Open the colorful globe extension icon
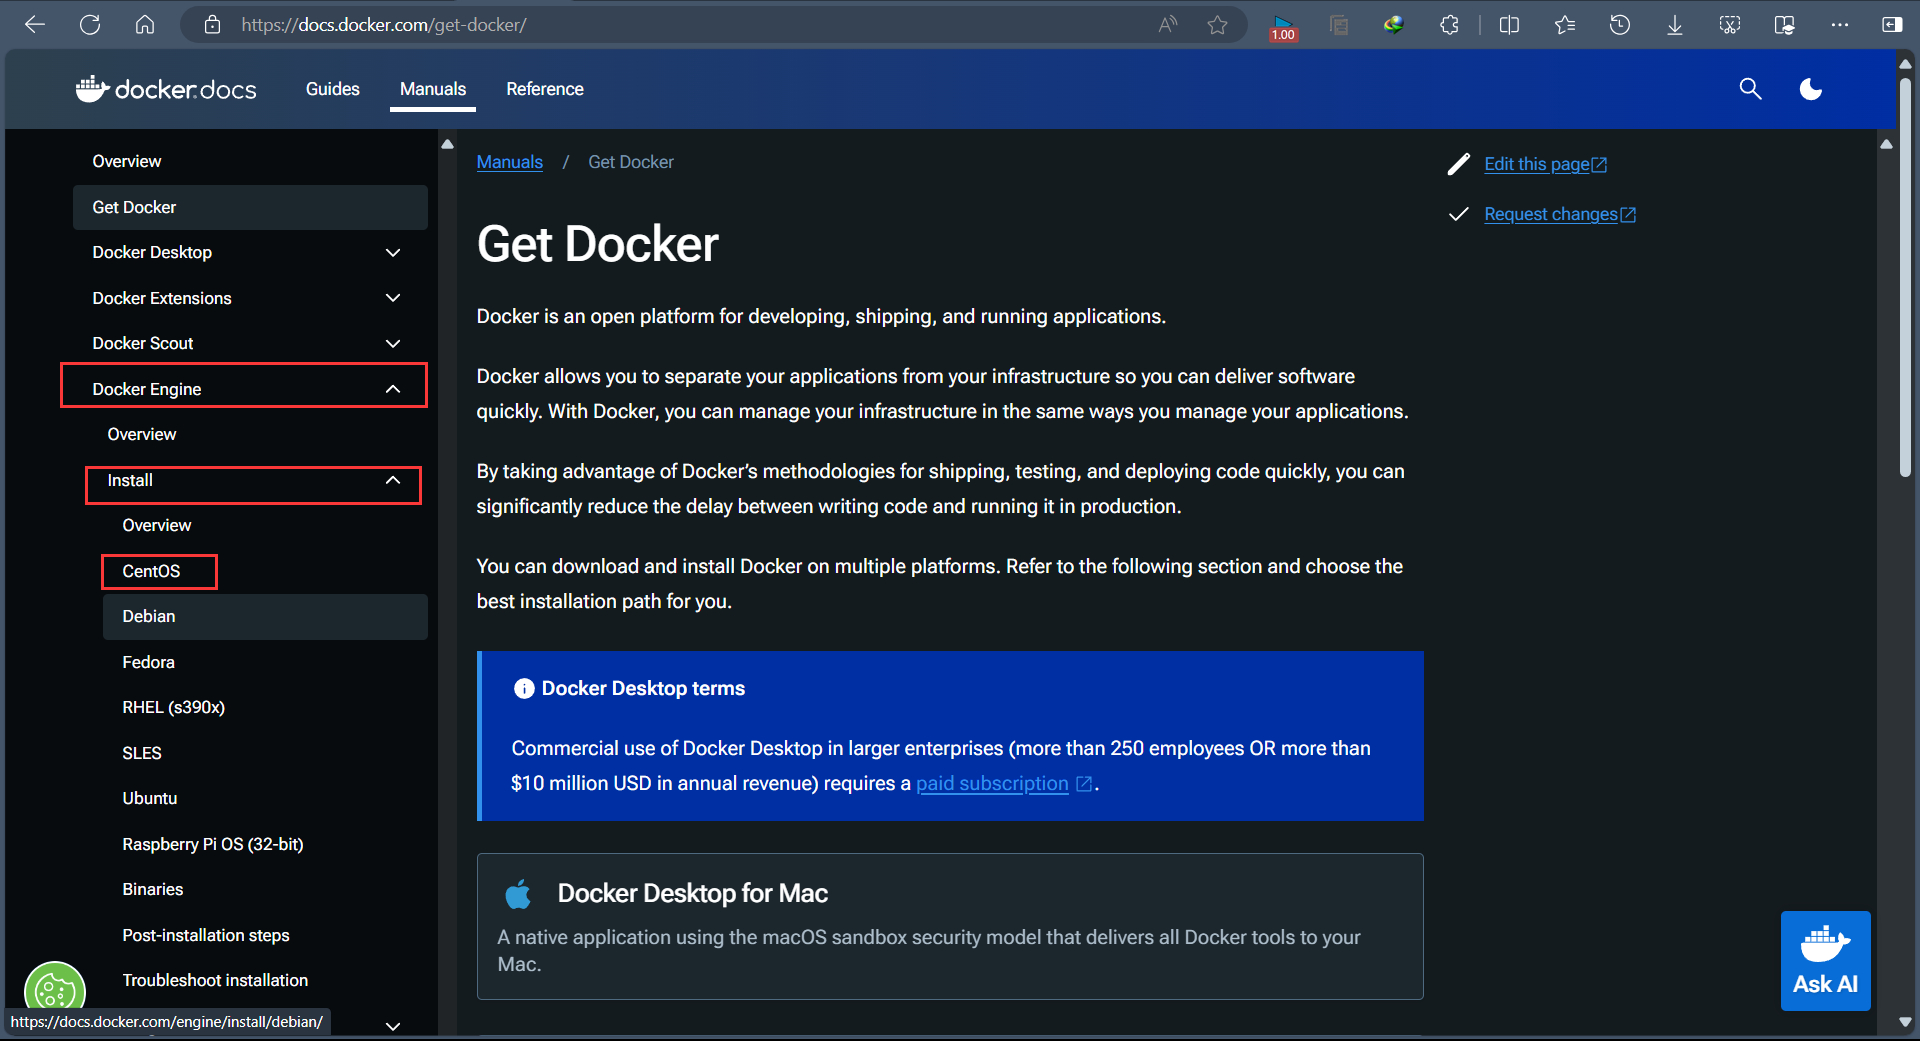Viewport: 1920px width, 1041px height. 1393,25
